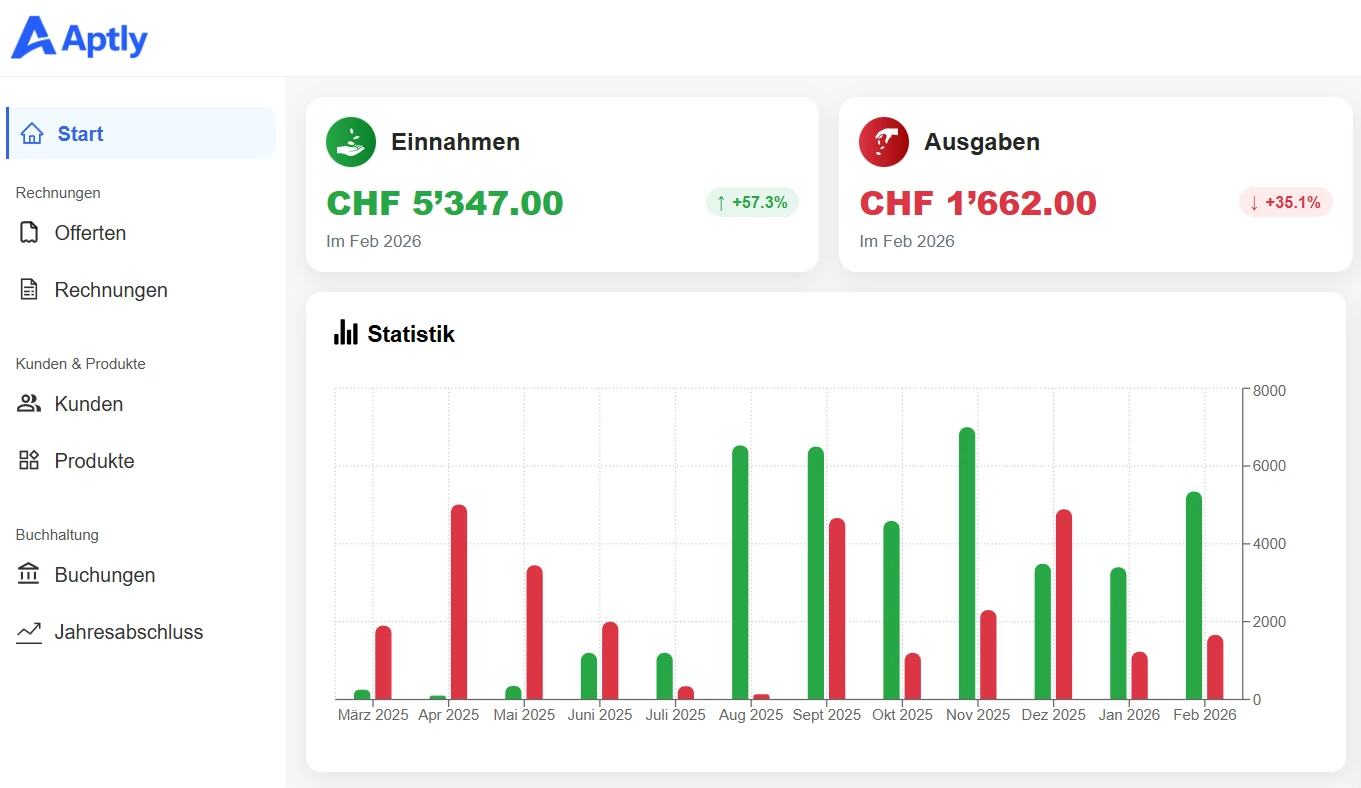Screen dimensions: 1361x788
Task: Open the Kunden section
Action: pyautogui.click(x=89, y=404)
